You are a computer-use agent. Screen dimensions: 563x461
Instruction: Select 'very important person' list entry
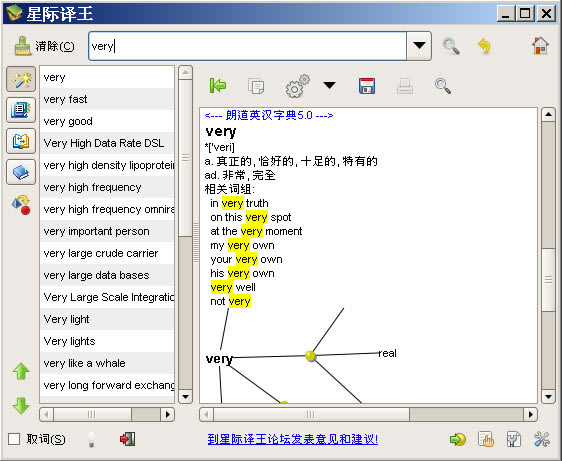click(107, 231)
